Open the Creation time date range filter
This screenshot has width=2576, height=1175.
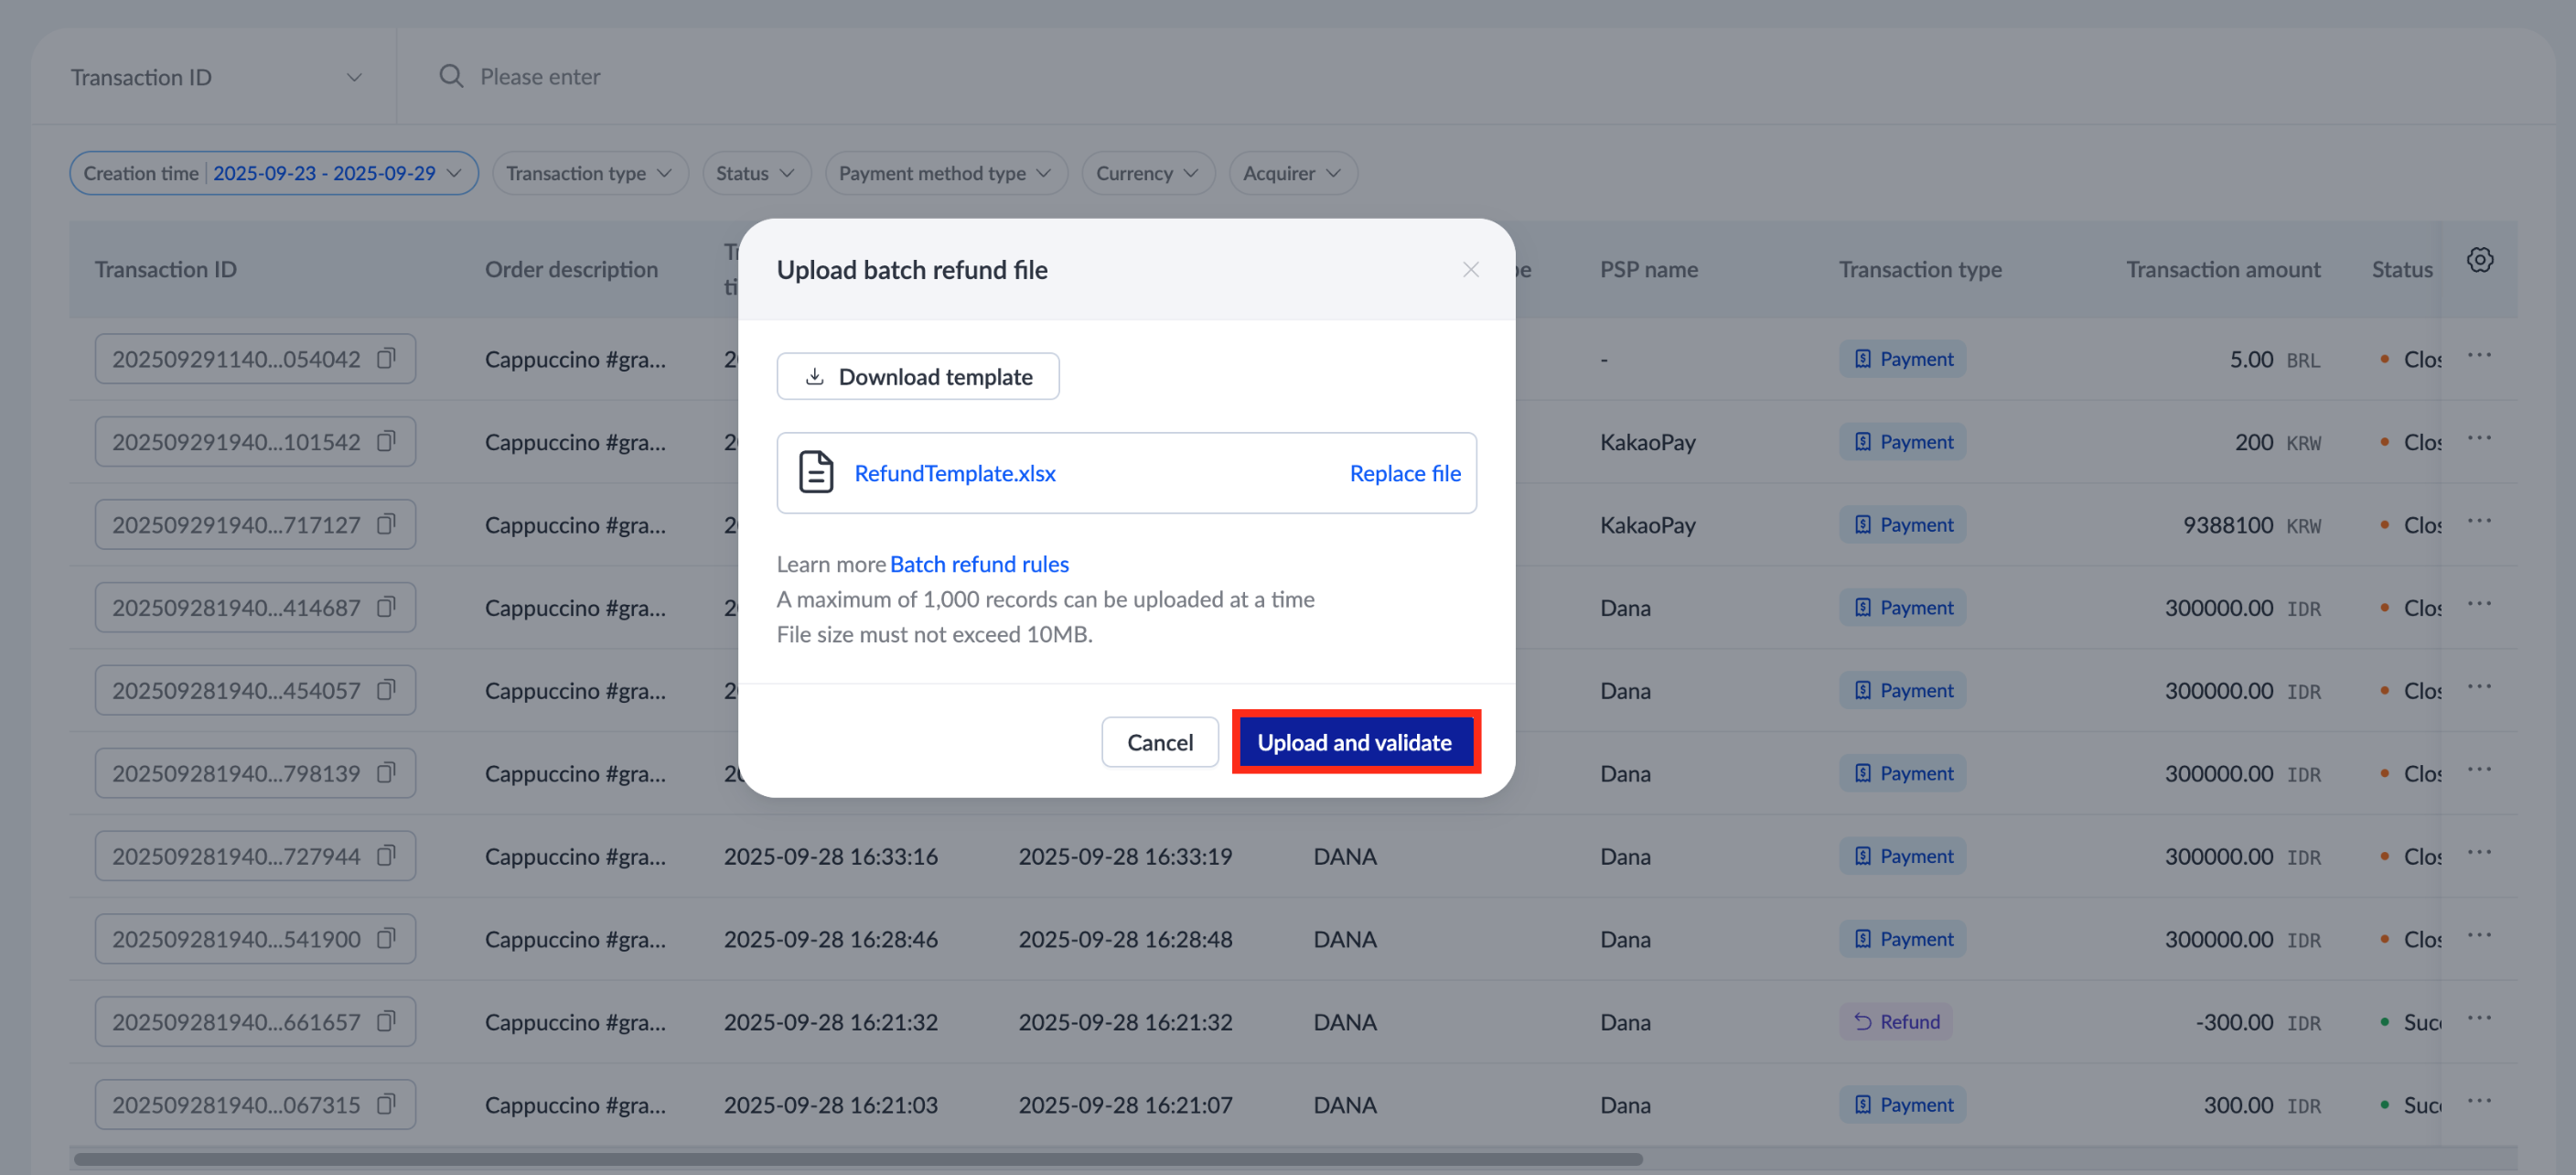coord(273,173)
